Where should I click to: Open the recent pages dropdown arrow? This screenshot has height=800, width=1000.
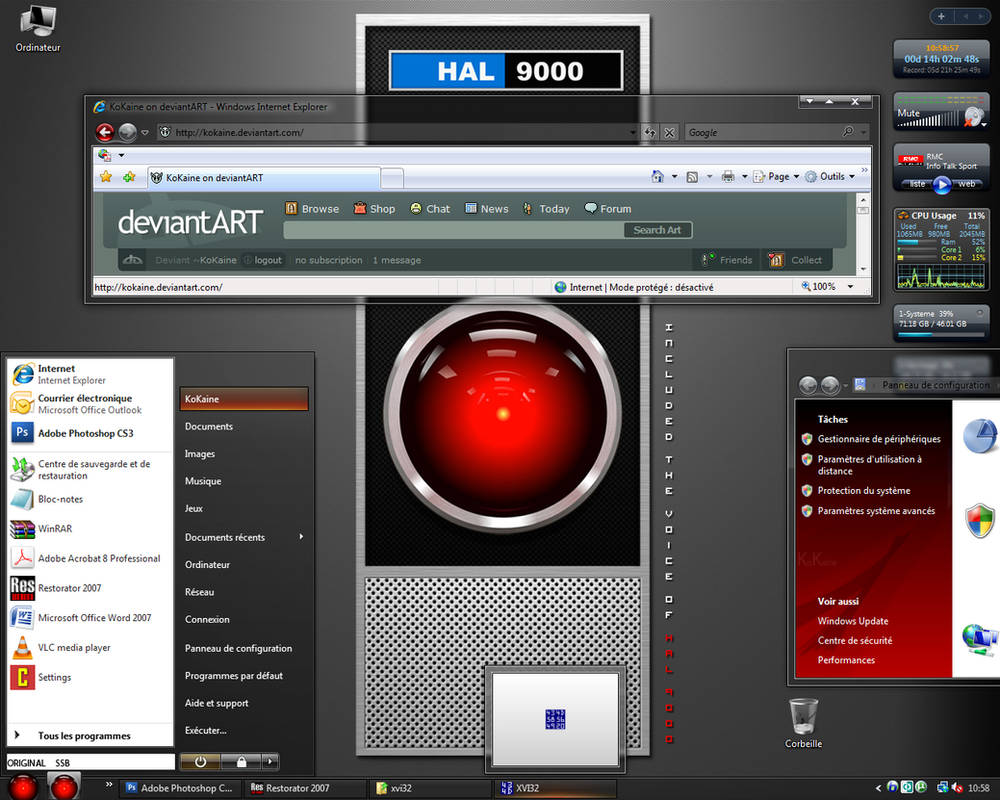pyautogui.click(x=145, y=133)
